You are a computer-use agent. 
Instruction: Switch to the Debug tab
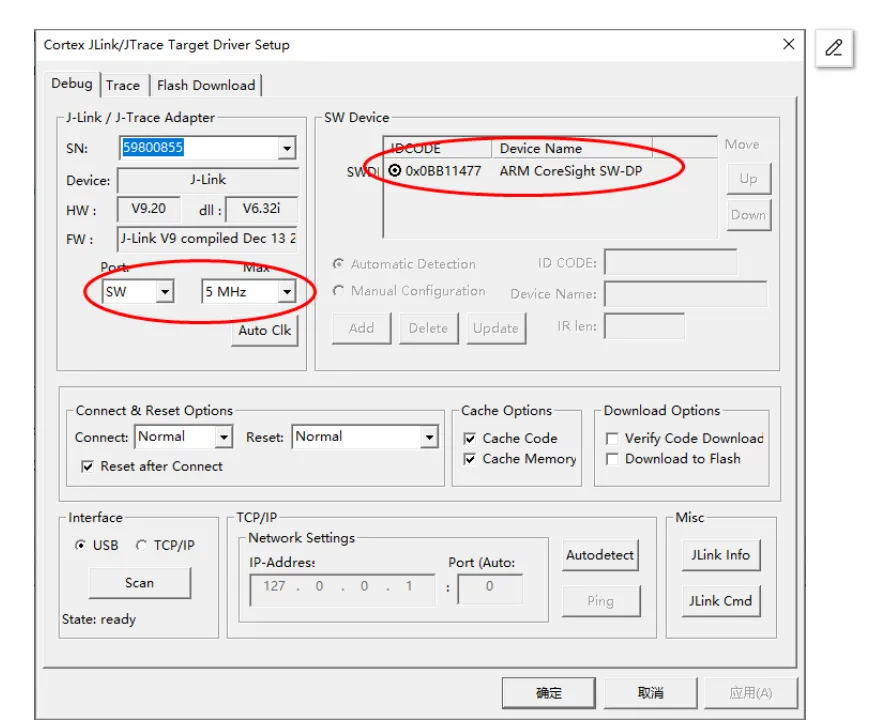72,84
